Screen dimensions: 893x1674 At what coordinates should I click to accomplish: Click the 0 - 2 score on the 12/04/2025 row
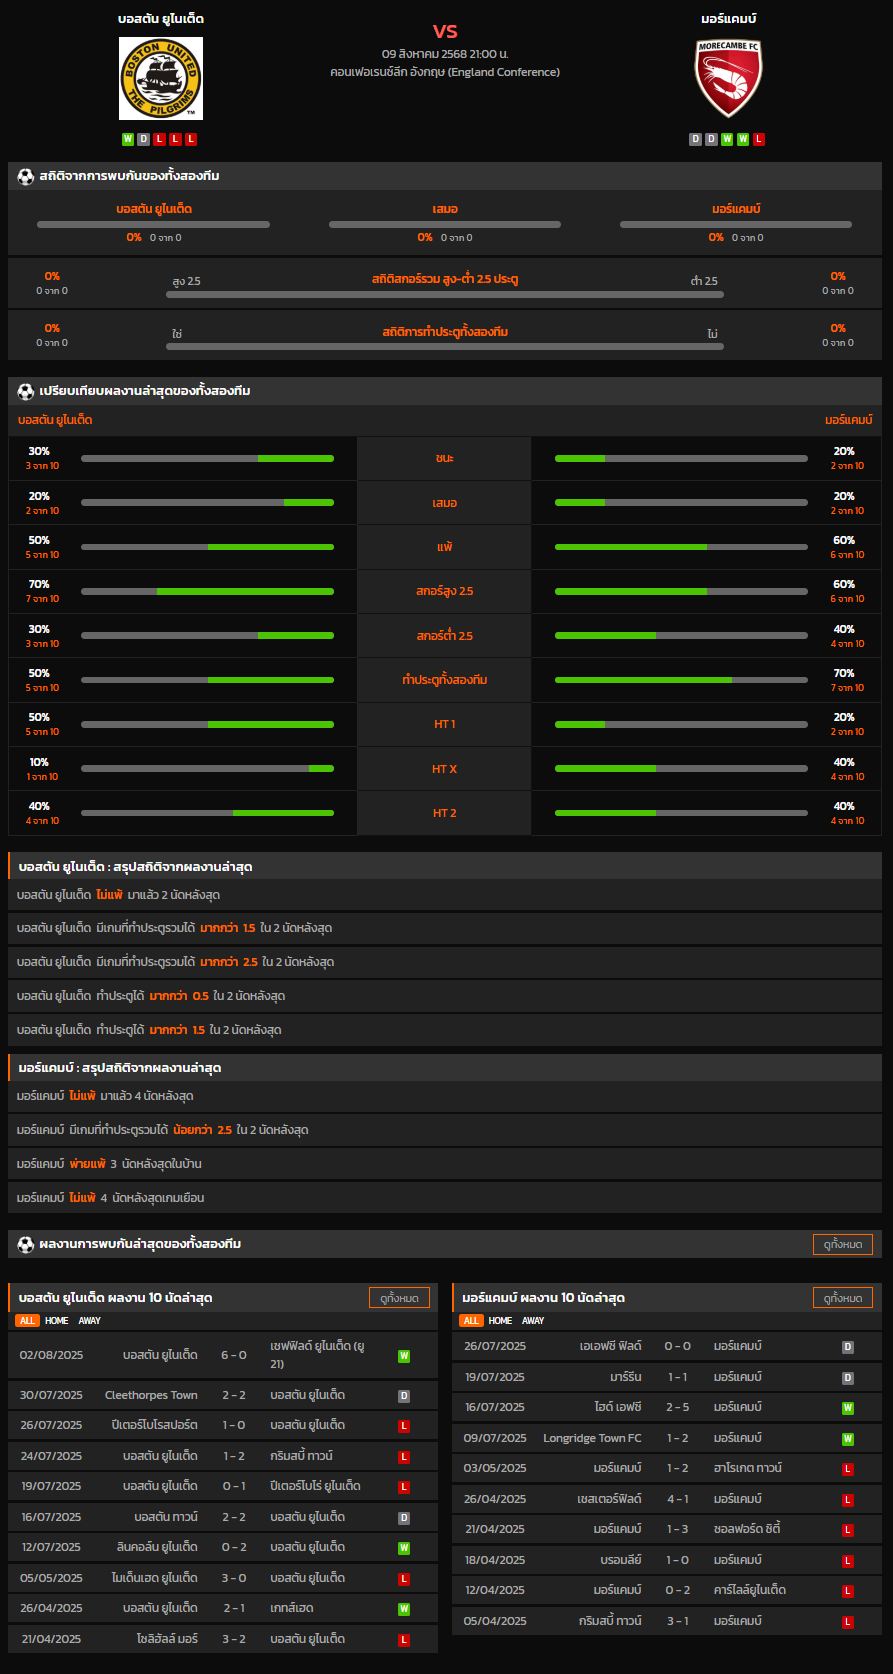[x=678, y=1591]
